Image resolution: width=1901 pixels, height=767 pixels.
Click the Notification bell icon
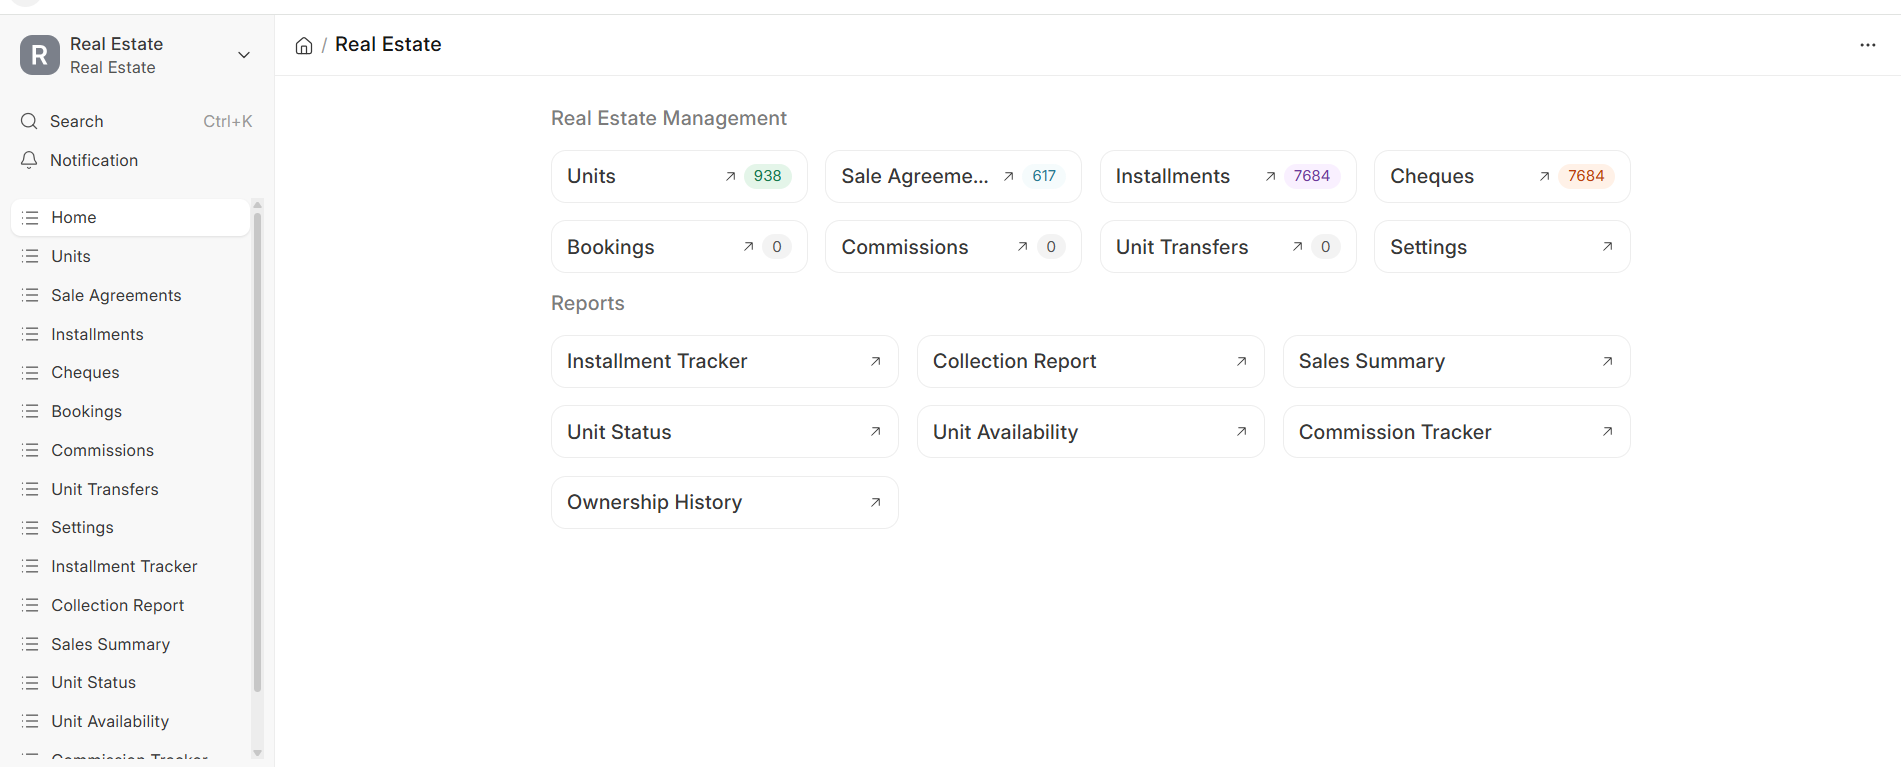coord(29,160)
